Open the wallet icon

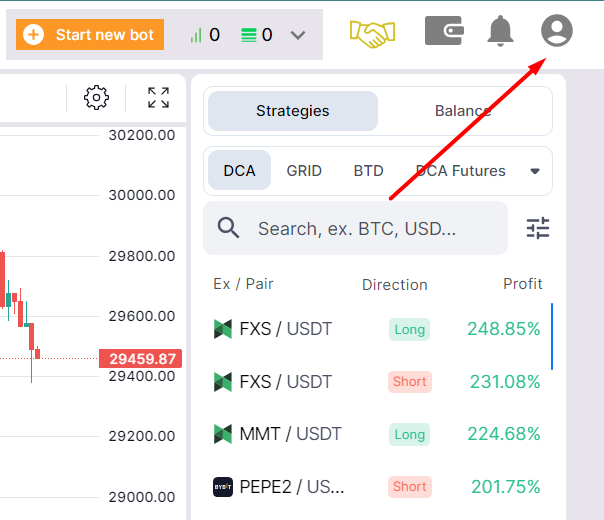coord(443,31)
